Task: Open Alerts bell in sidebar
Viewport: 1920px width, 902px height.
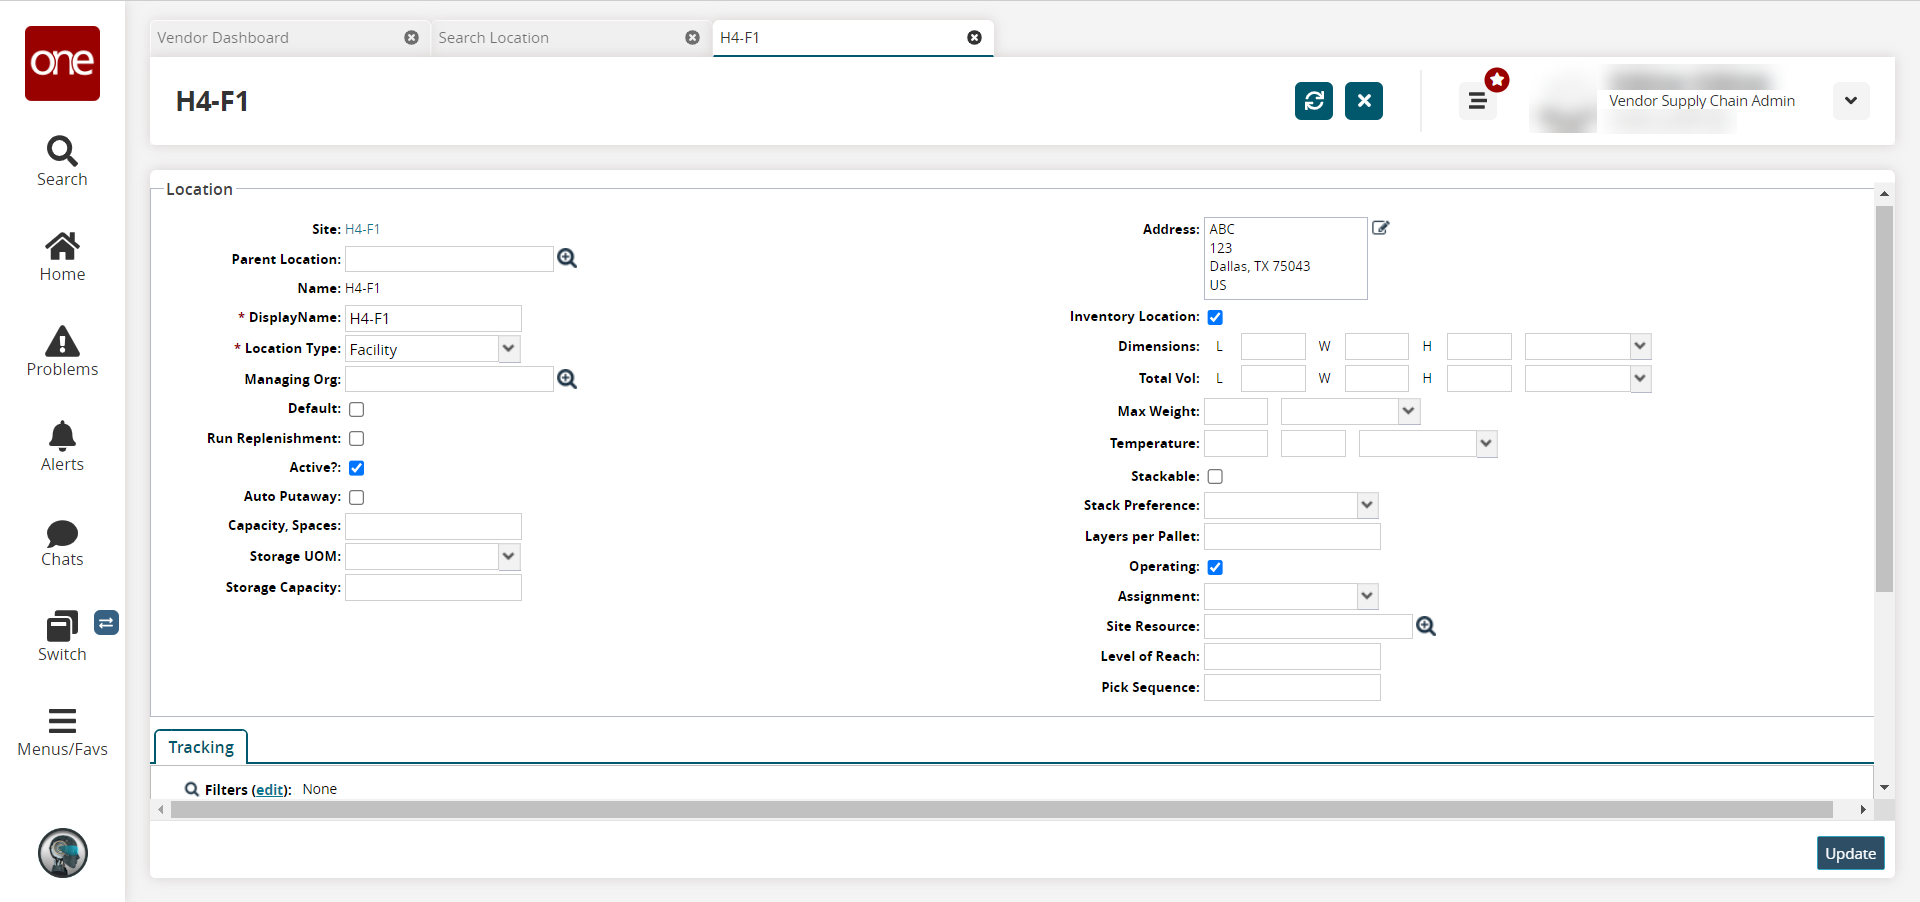Action: [62, 447]
